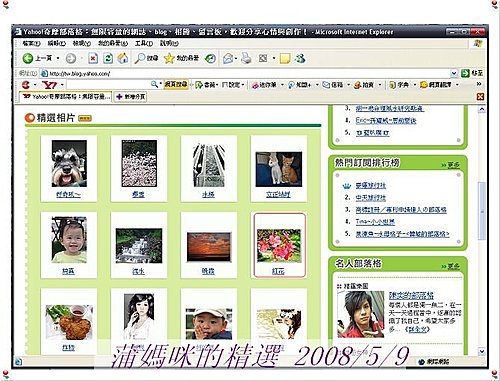Screen dimensions: 500x381
Task: Open the Edit icon's dropdown arrow
Action: pyautogui.click(x=274, y=59)
